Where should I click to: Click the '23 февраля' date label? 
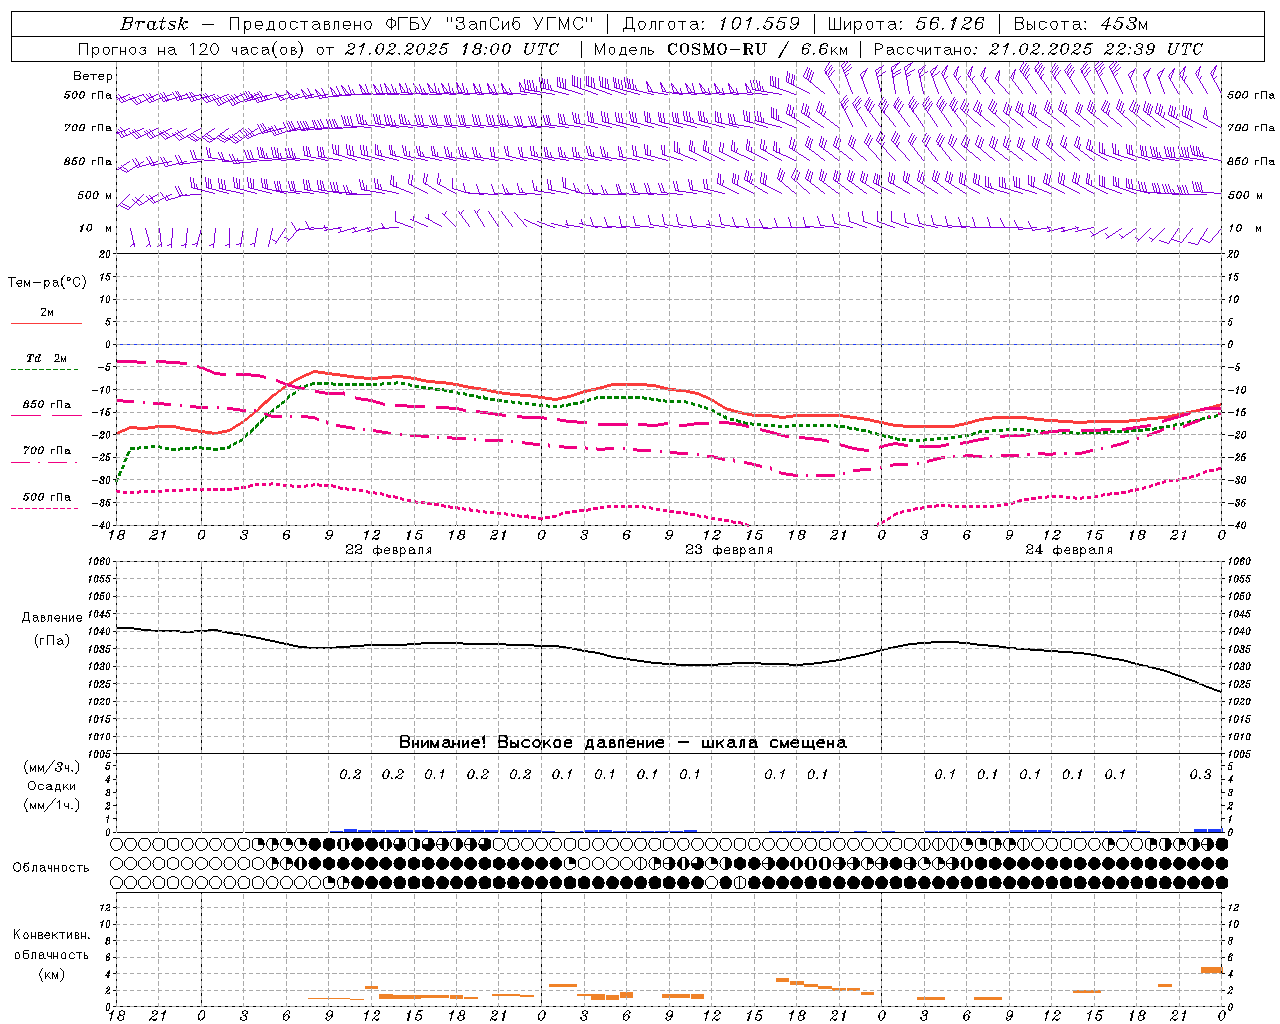coord(729,550)
